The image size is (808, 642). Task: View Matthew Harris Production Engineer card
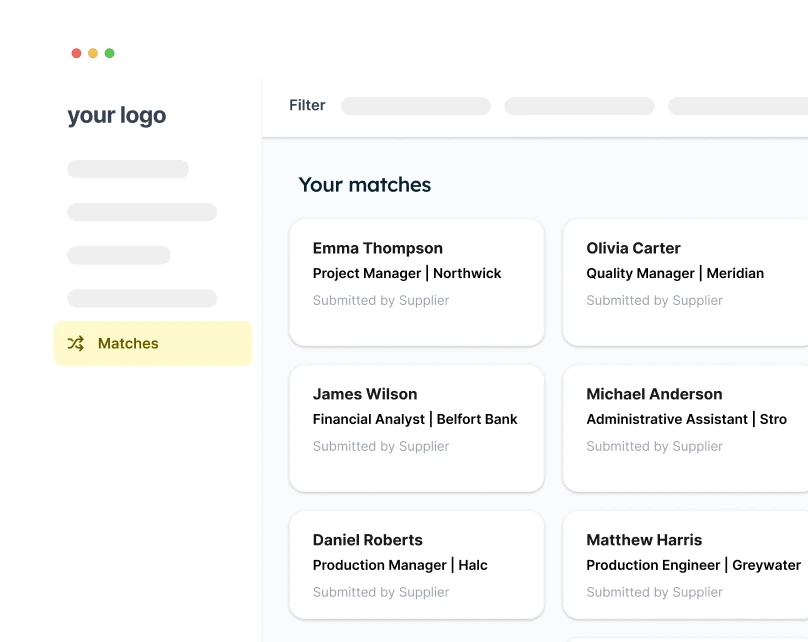685,565
